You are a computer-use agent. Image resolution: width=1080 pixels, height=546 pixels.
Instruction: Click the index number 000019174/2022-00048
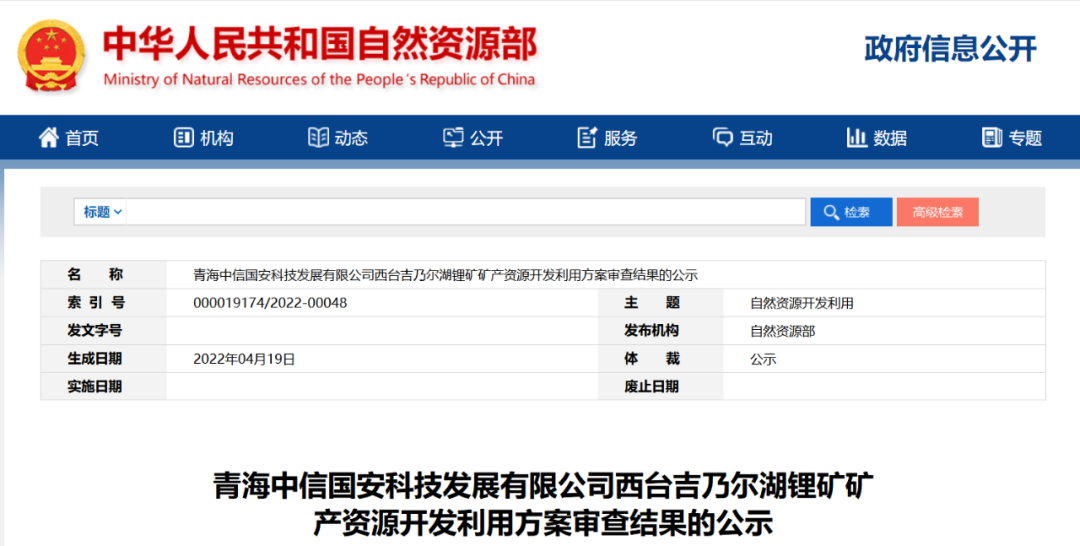270,303
